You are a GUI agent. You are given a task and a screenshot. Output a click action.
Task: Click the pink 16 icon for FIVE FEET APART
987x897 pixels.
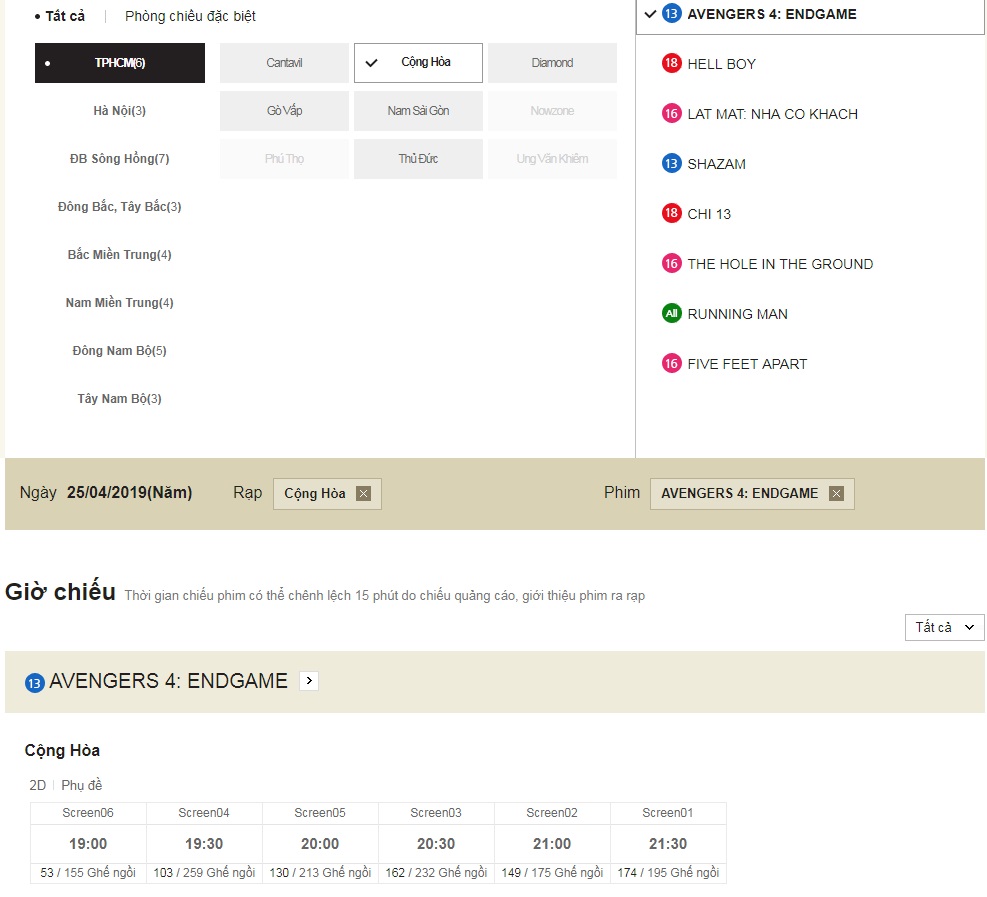[671, 364]
